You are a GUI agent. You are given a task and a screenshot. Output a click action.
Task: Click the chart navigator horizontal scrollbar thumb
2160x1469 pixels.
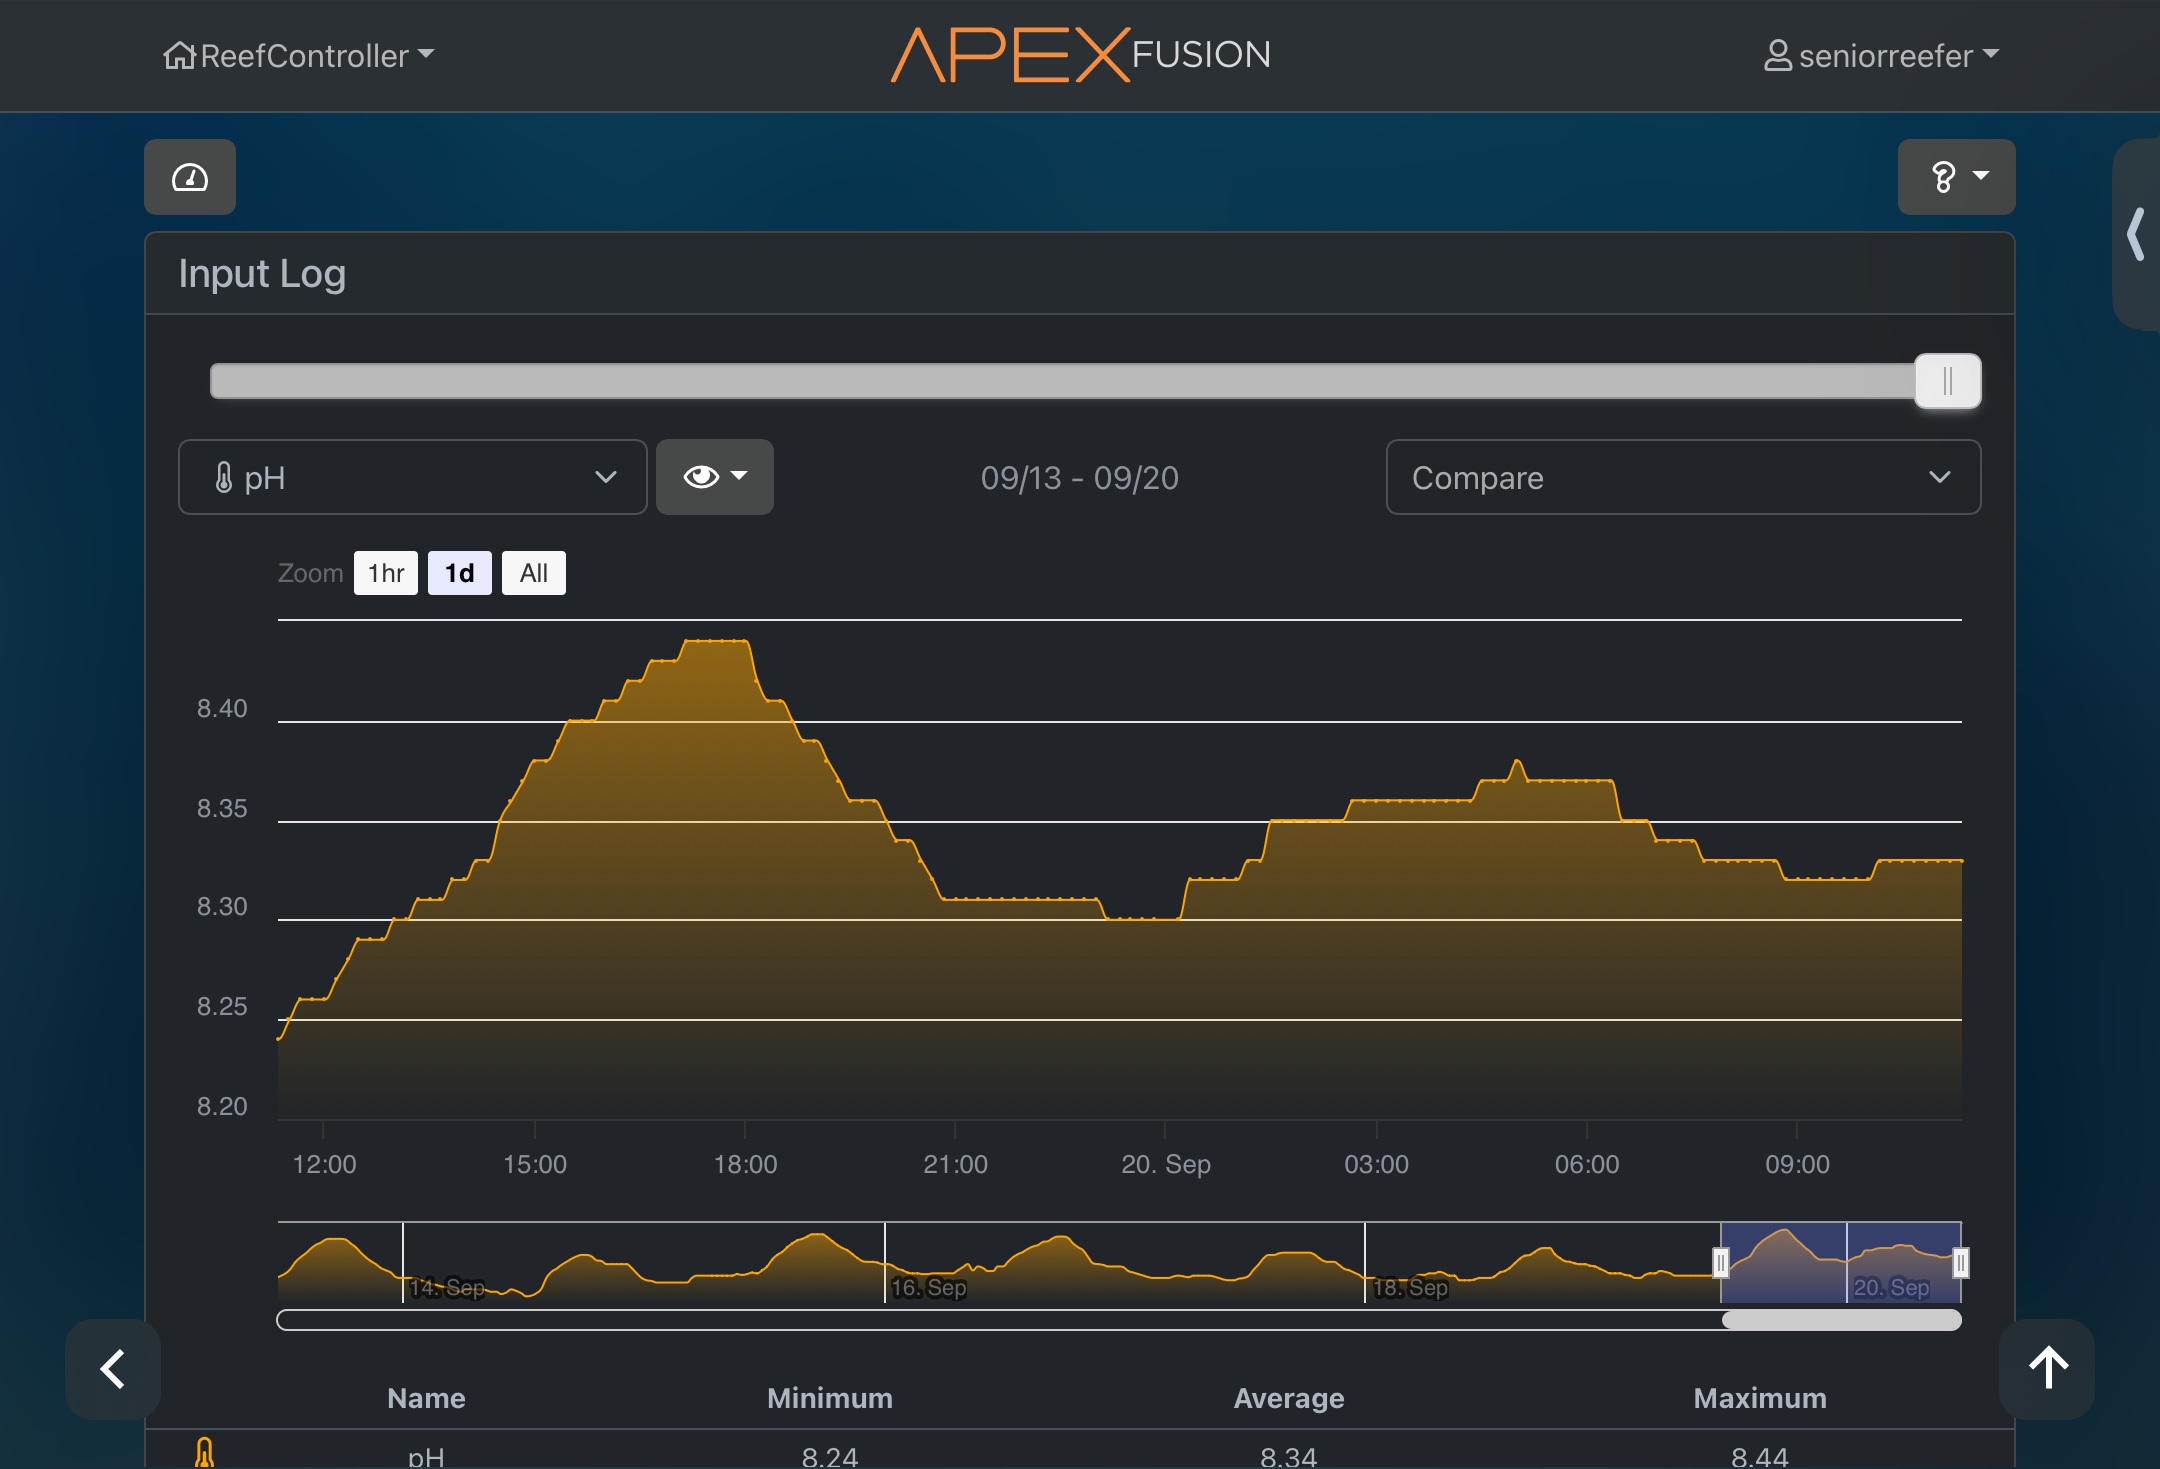click(x=1840, y=1320)
